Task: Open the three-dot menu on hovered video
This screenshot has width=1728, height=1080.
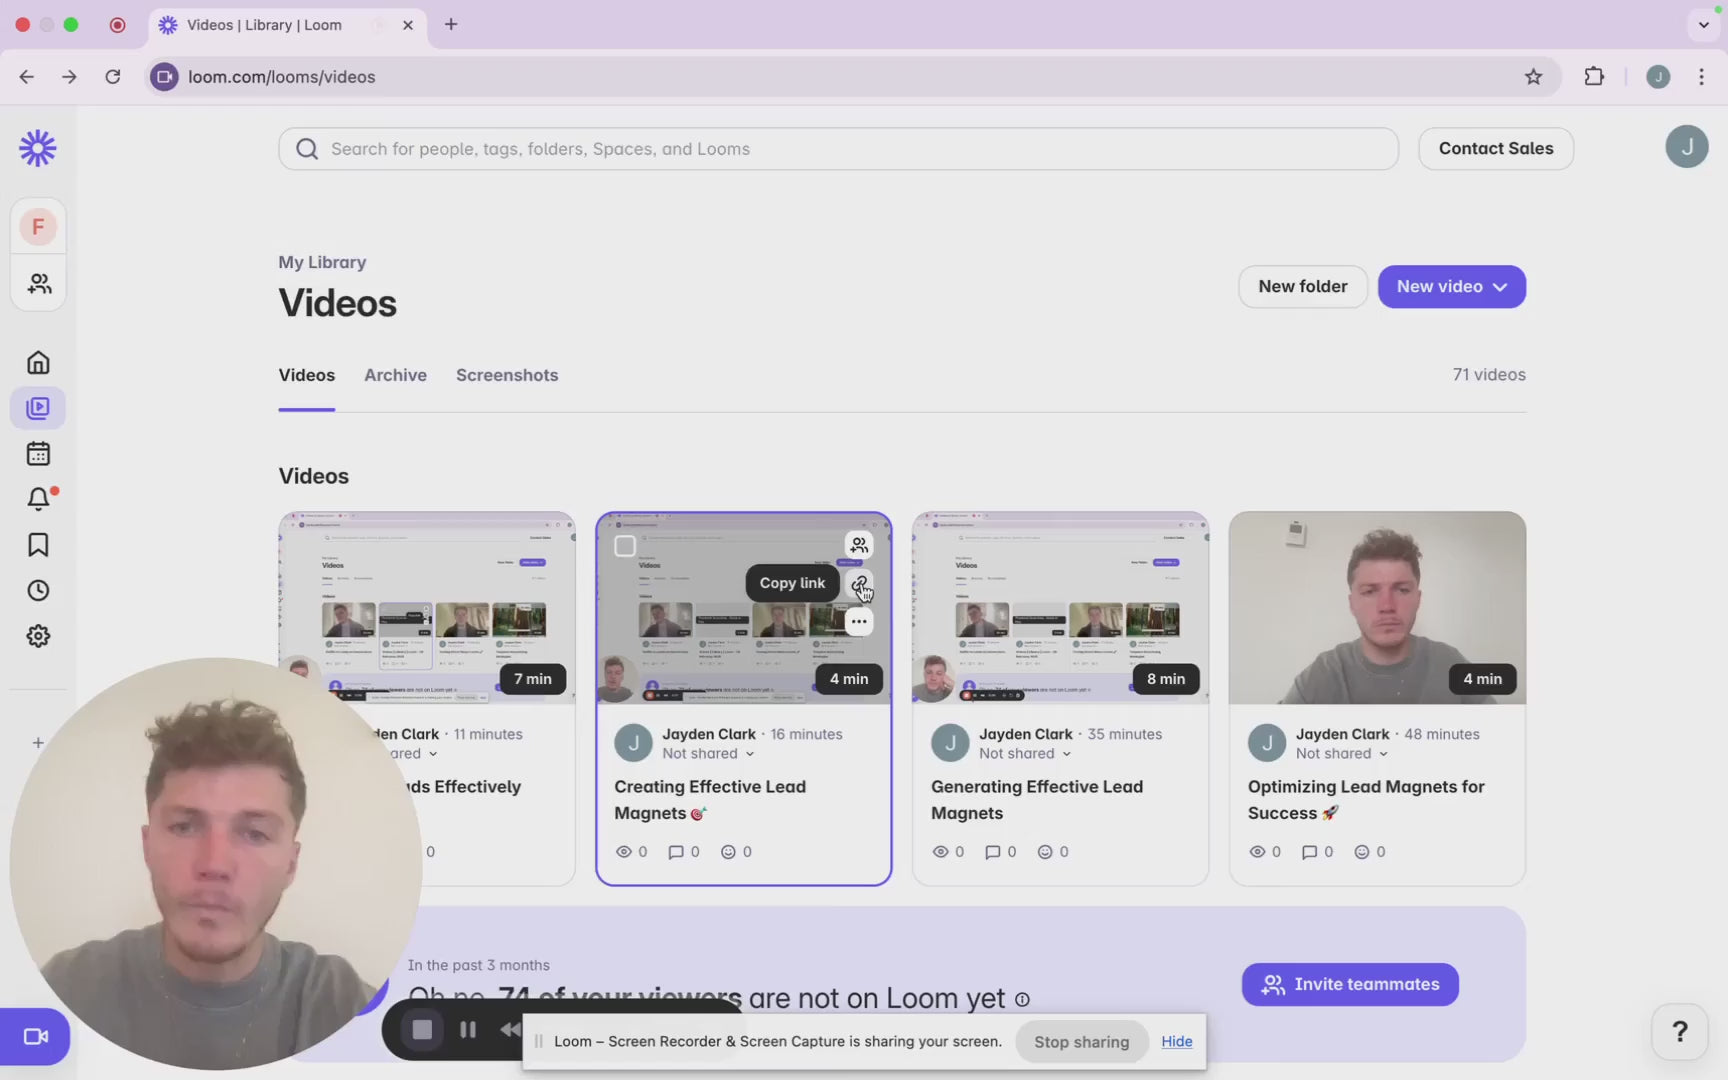Action: pos(859,622)
